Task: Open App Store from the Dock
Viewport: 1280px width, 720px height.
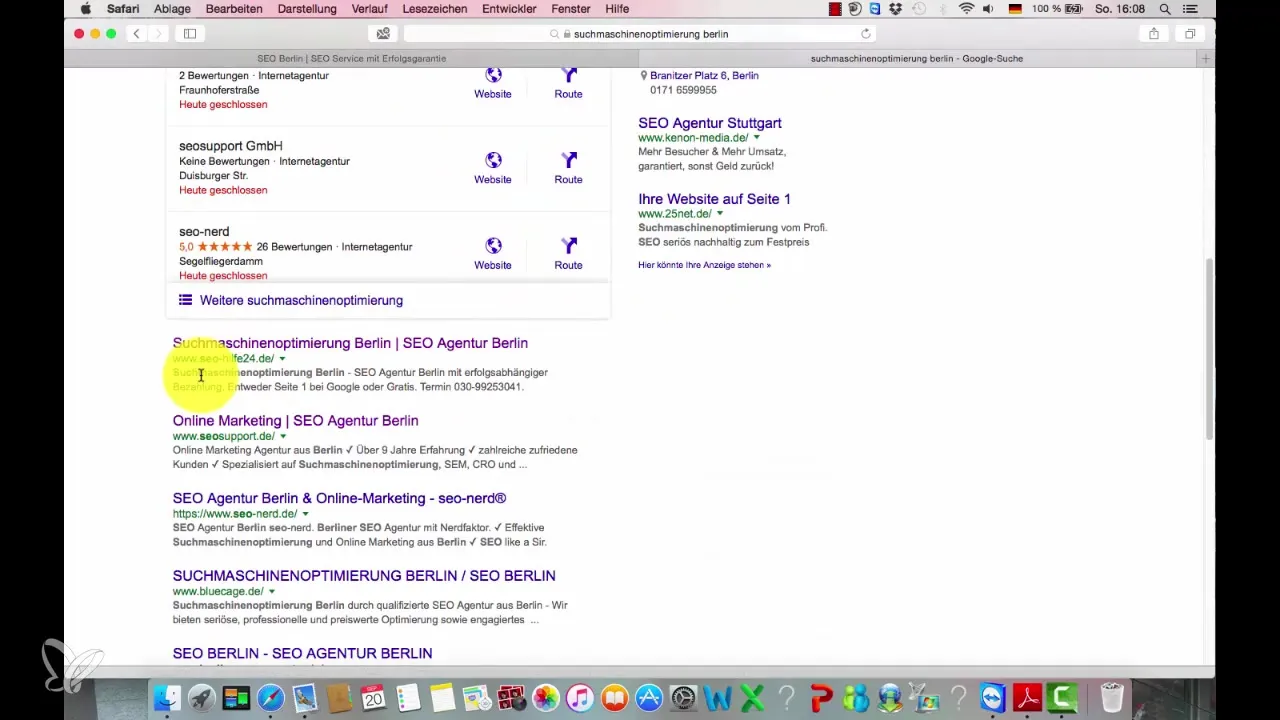Action: point(649,696)
